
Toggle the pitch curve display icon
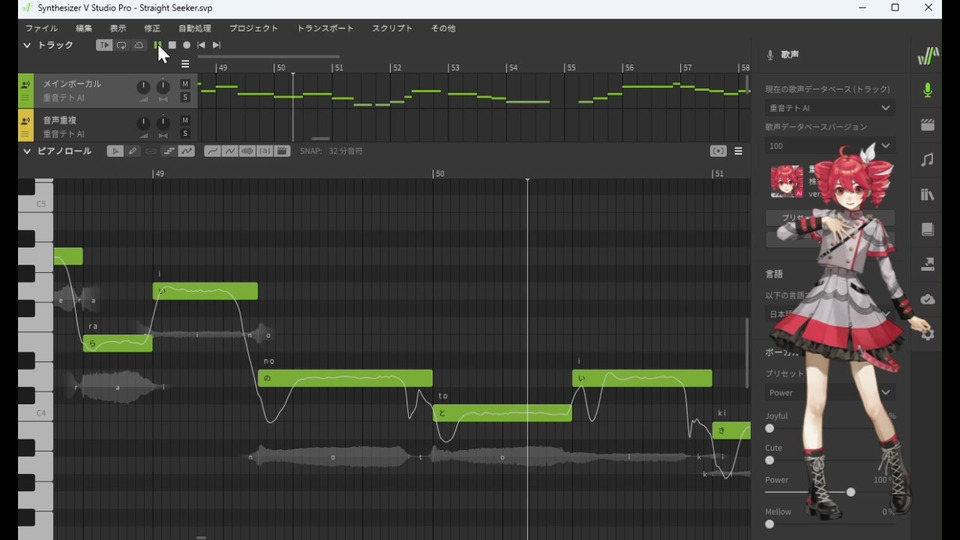click(x=186, y=151)
